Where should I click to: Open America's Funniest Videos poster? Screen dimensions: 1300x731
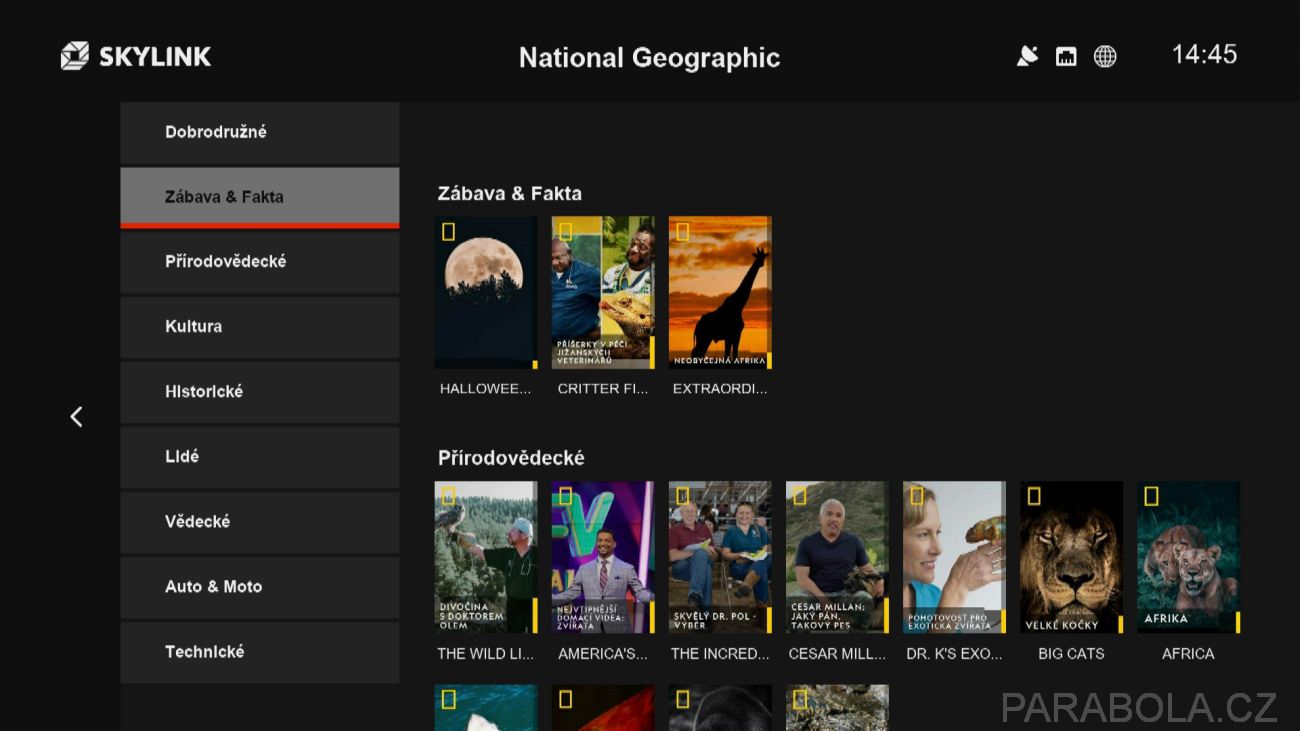click(x=603, y=557)
